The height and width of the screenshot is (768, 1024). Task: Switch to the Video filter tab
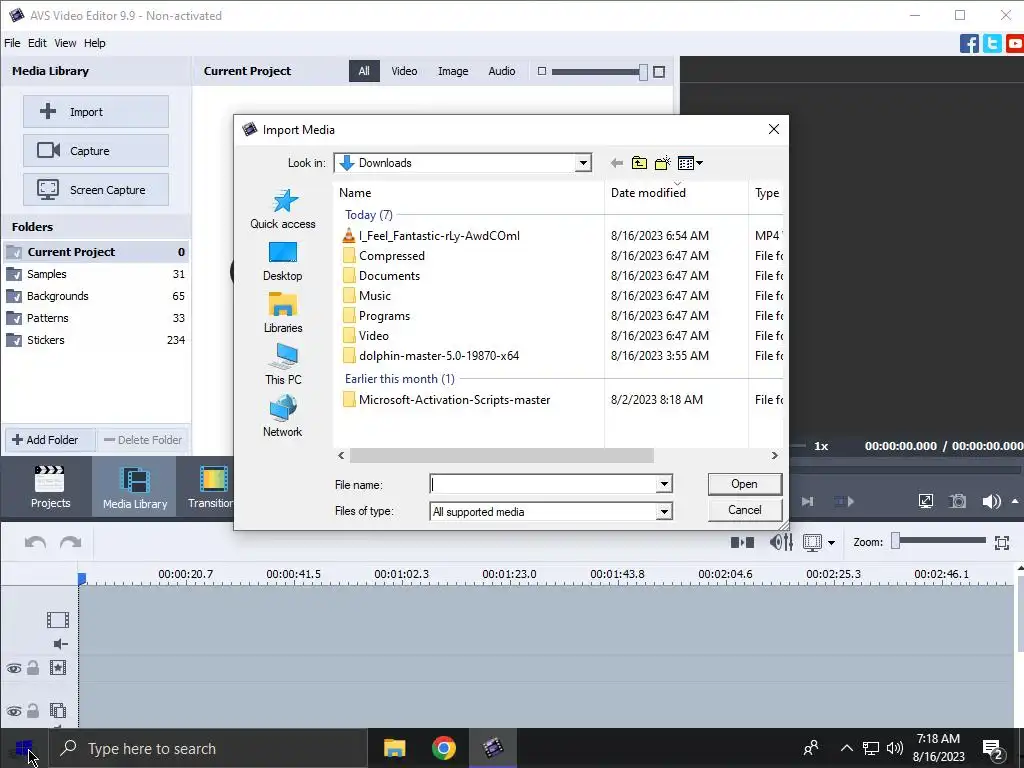[x=404, y=71]
